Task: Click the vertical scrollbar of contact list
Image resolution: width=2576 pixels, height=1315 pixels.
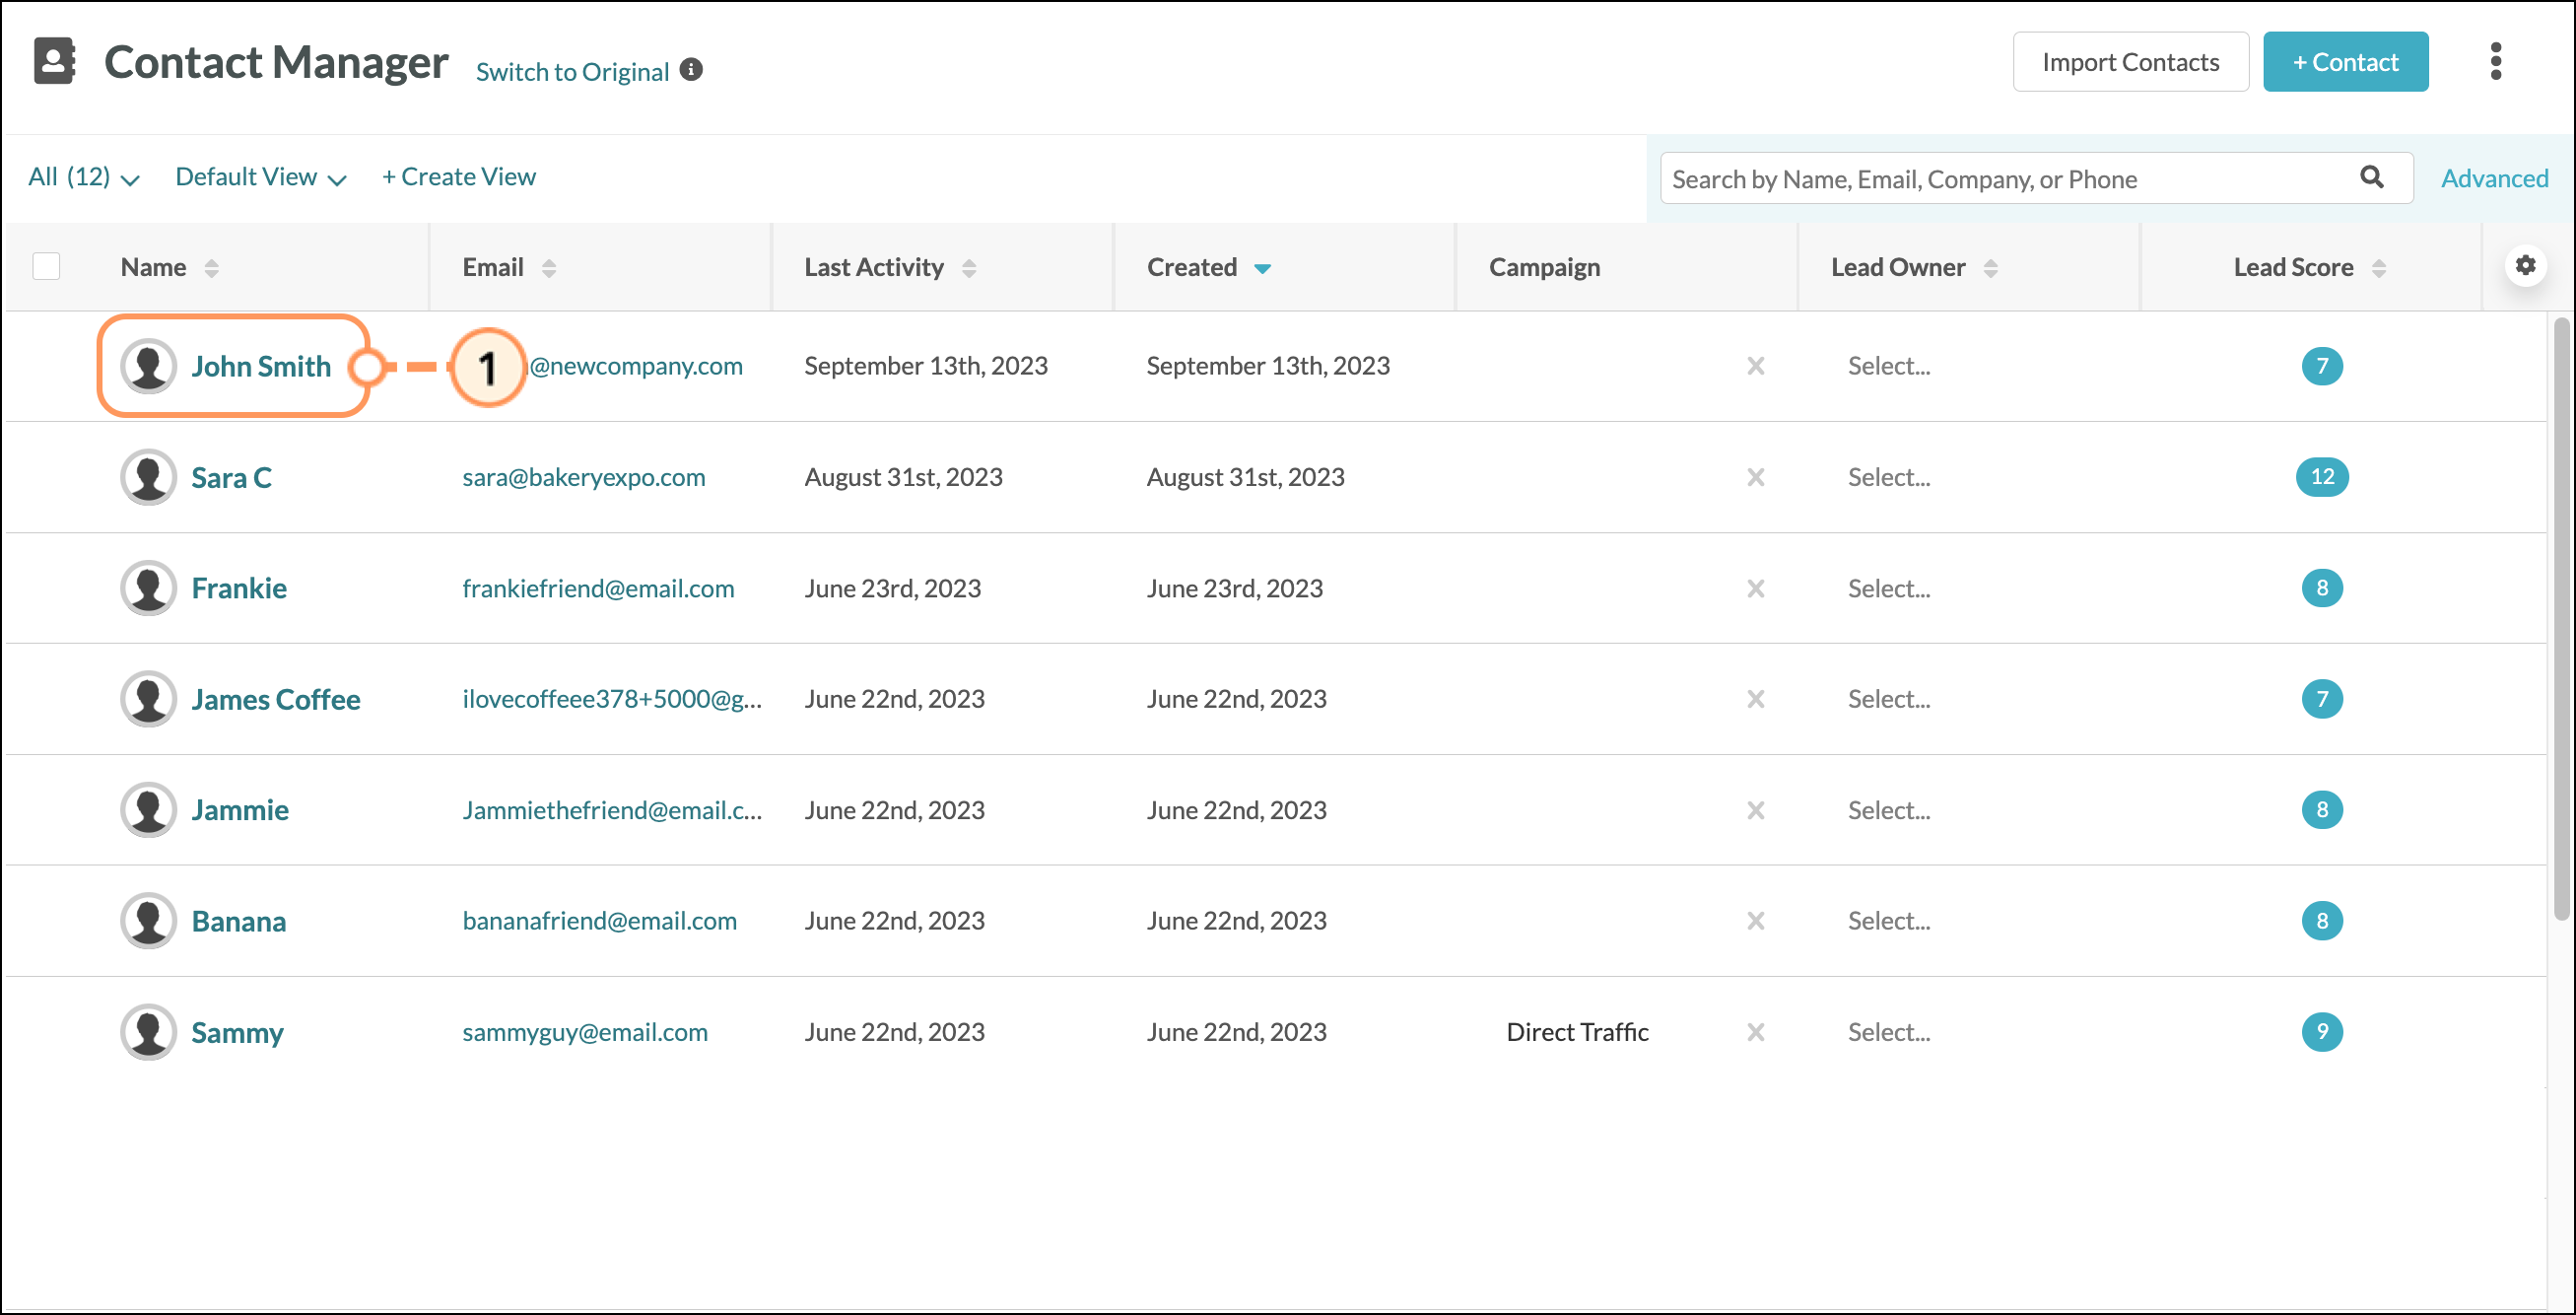Action: [x=2561, y=618]
